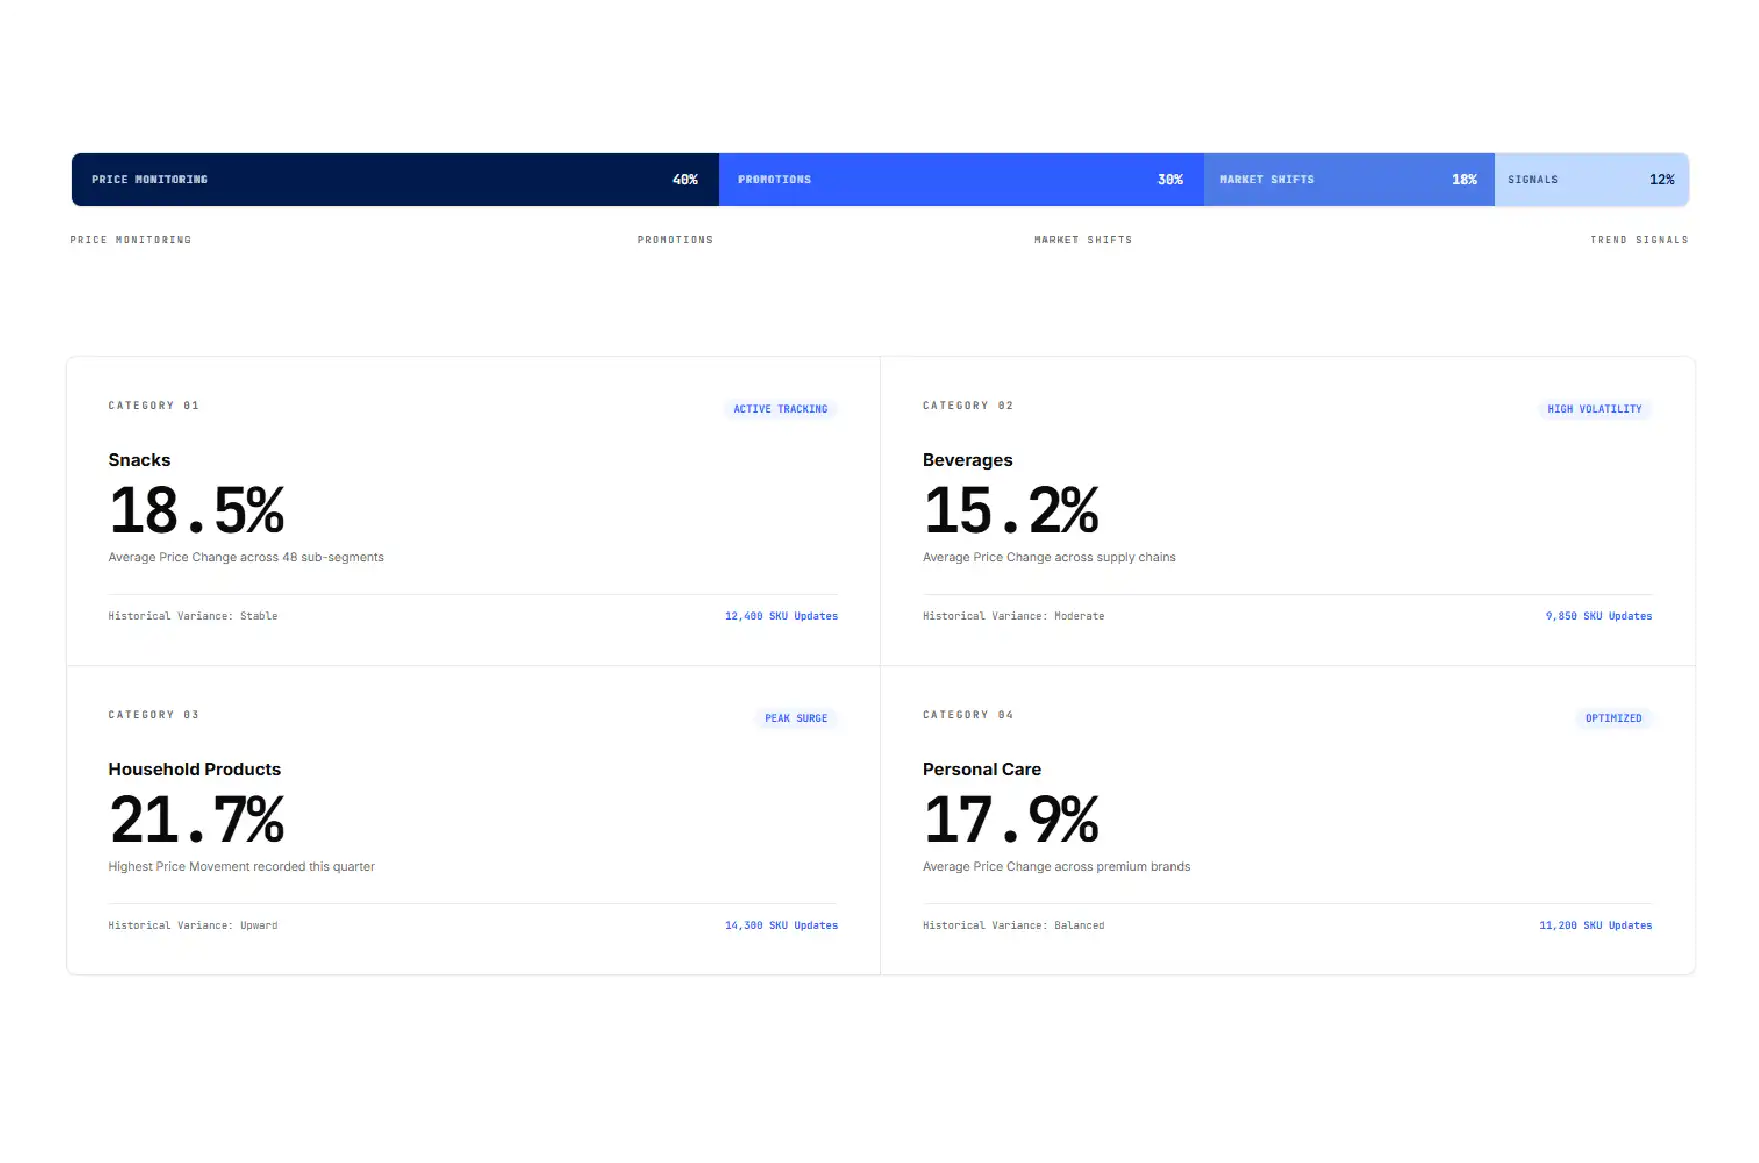This screenshot has height=1163, width=1759.
Task: Click the Optimized badge
Action: coord(1613,718)
